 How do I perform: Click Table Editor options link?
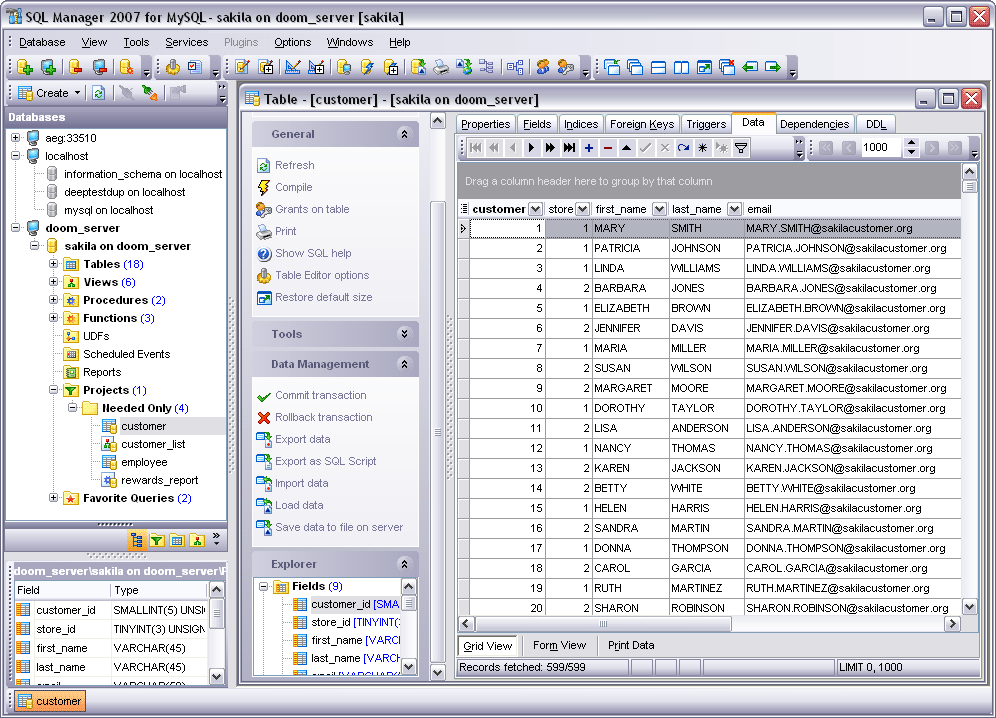[x=322, y=275]
